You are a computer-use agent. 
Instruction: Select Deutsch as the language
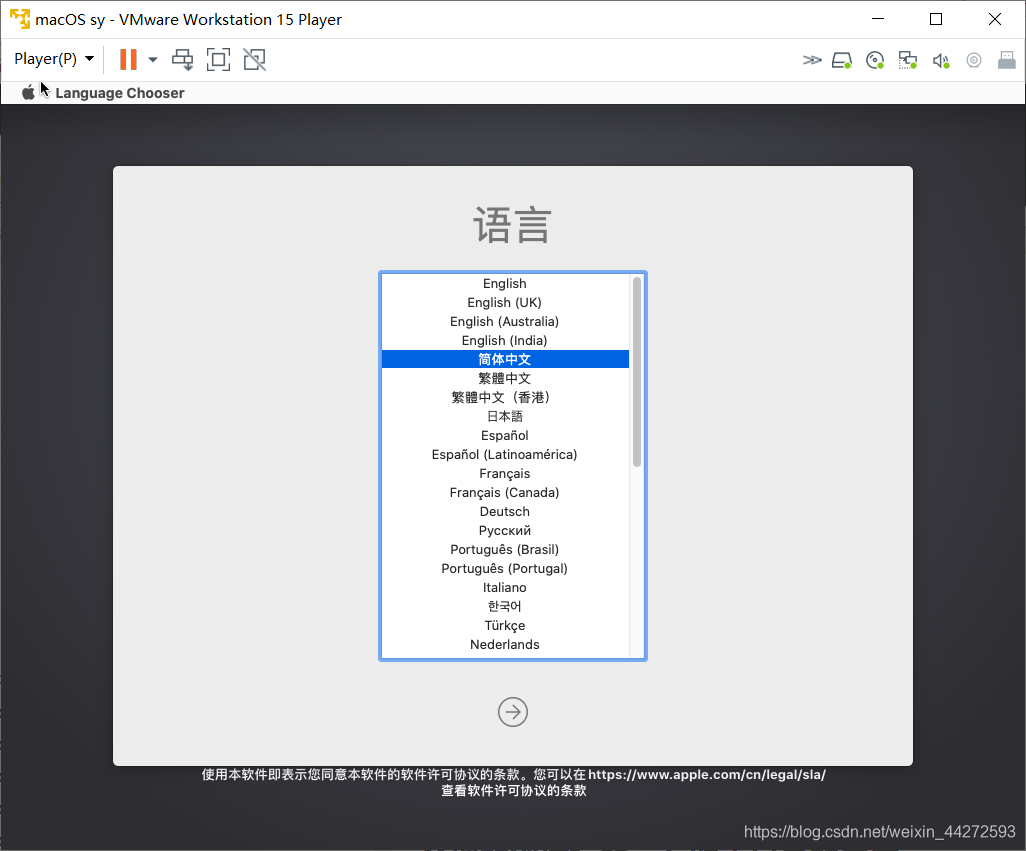[504, 512]
